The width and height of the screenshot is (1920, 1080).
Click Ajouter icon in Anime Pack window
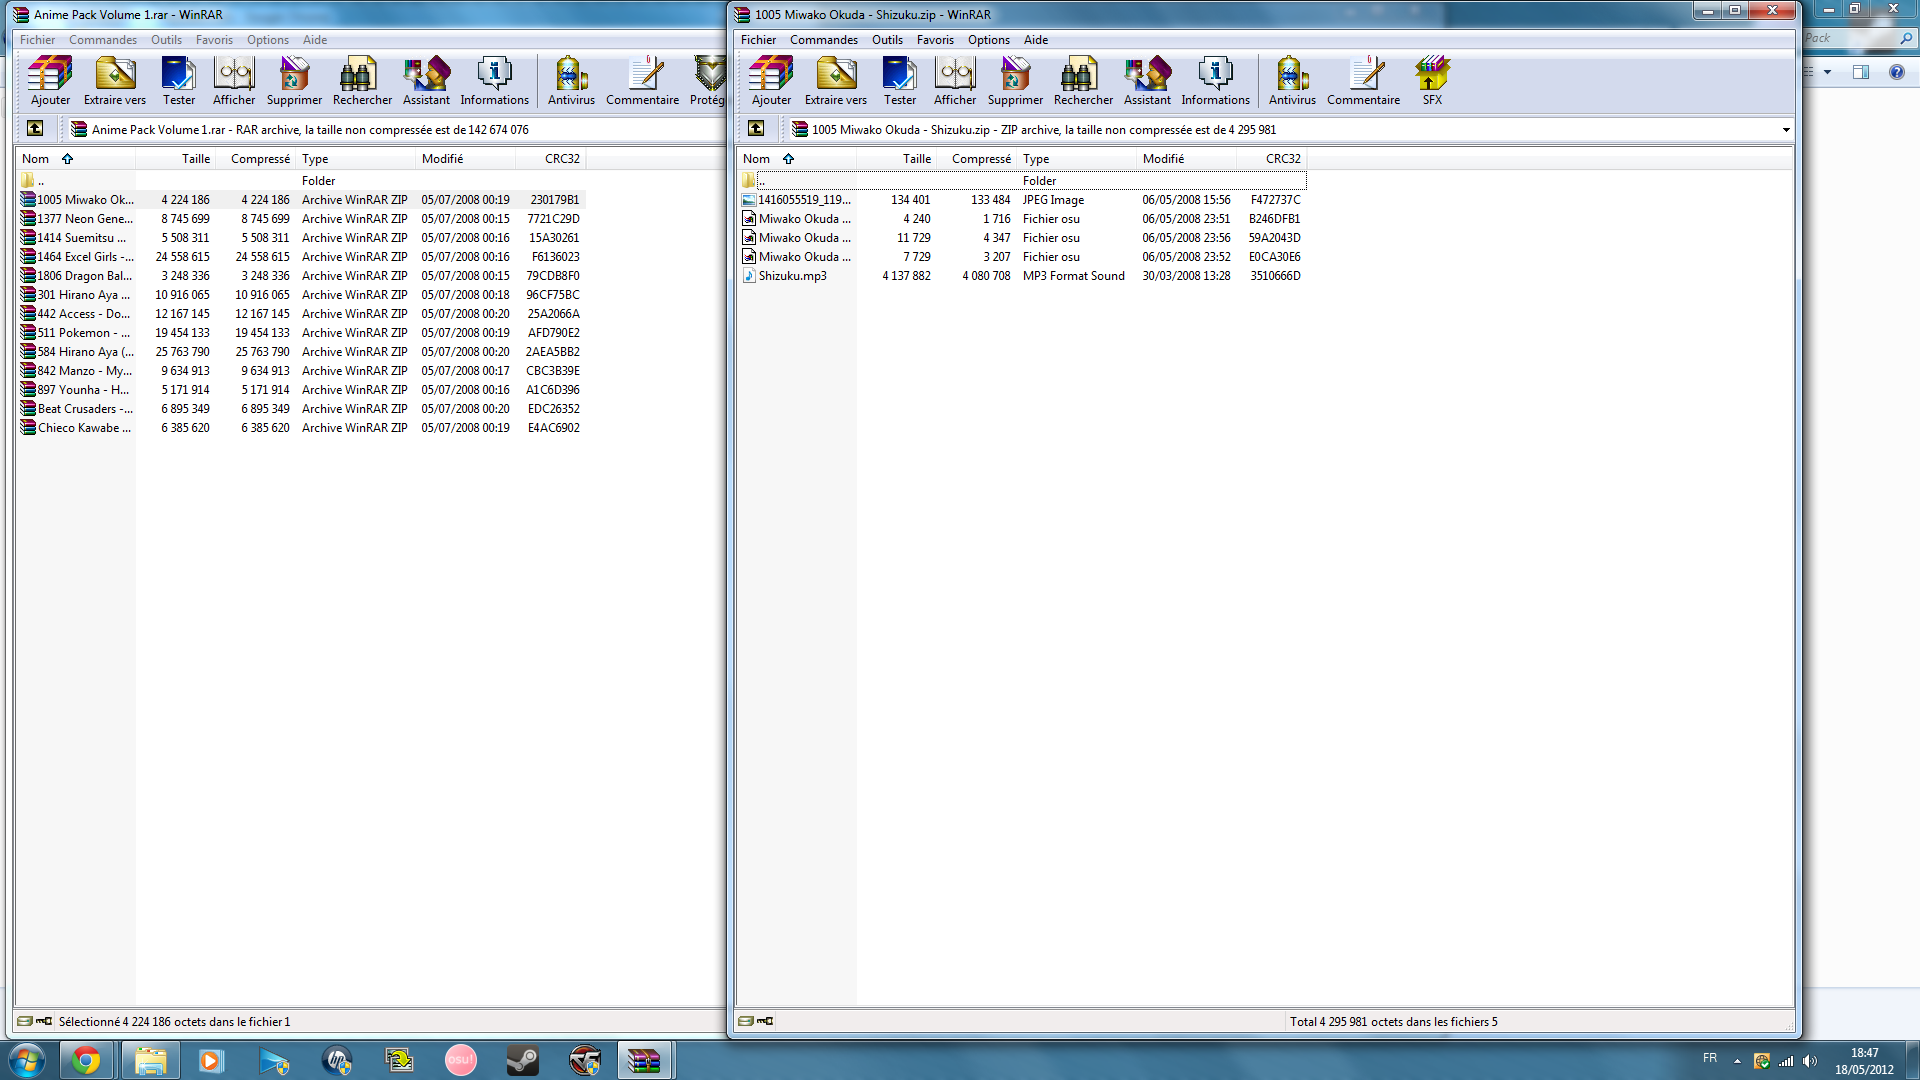50,80
